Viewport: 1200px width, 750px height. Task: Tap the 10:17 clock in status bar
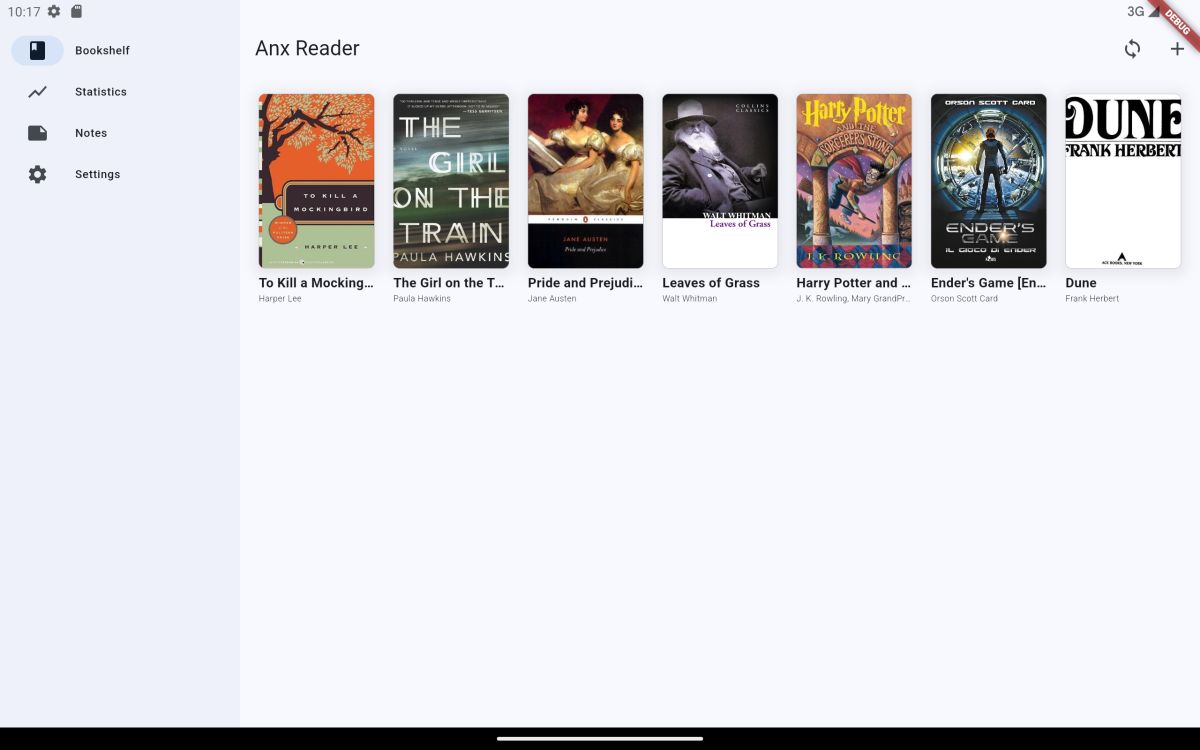click(24, 12)
